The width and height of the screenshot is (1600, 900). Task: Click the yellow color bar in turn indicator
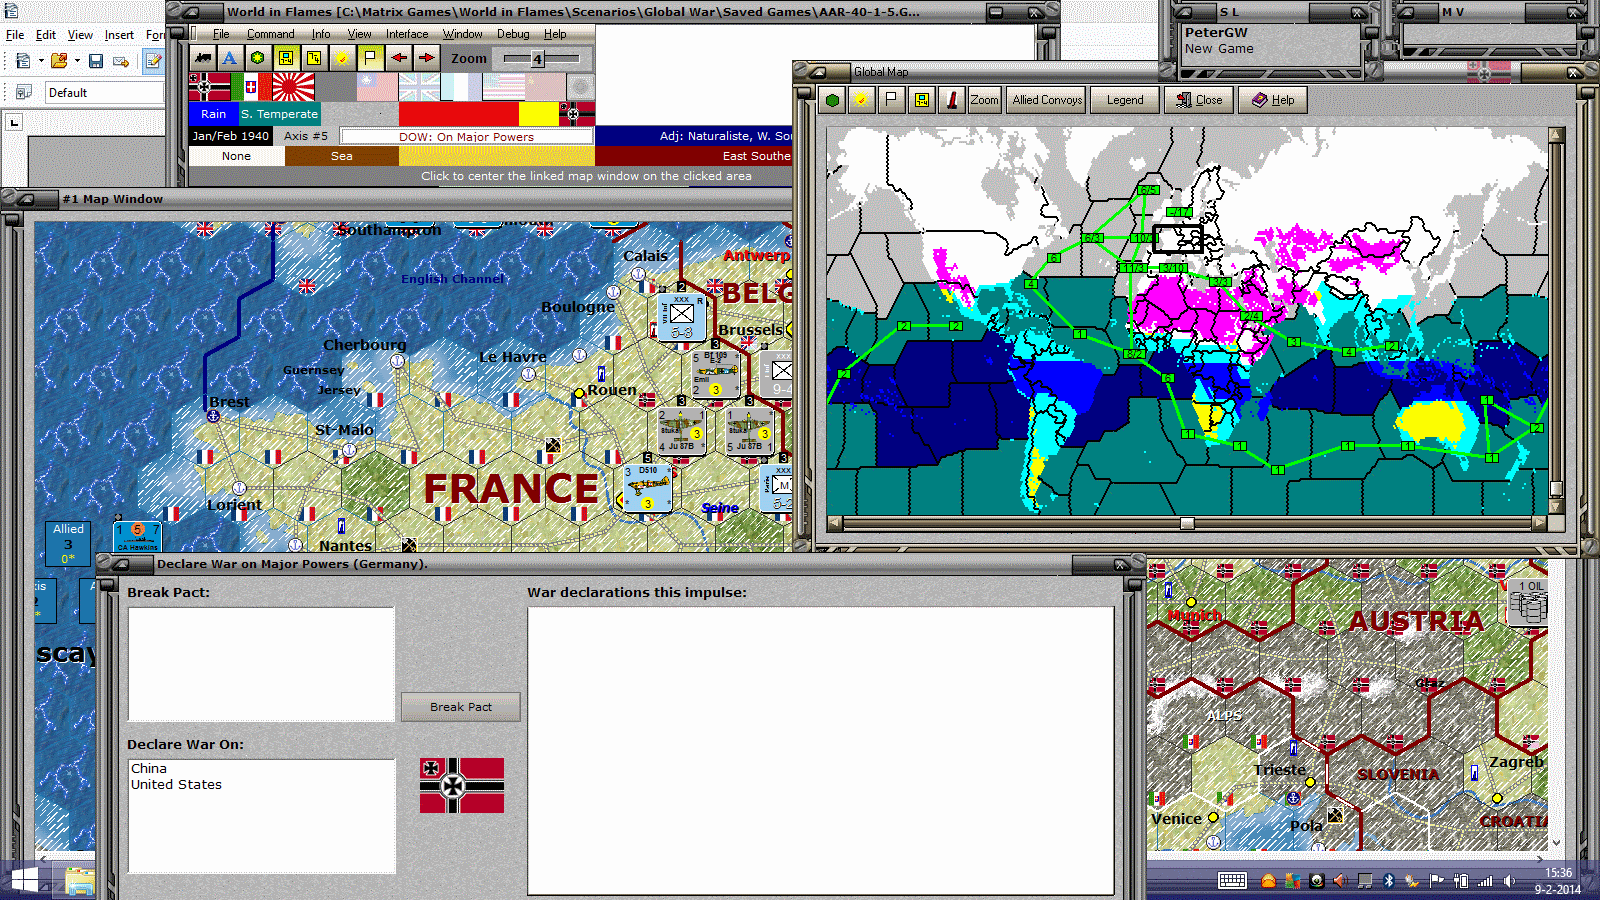[539, 113]
